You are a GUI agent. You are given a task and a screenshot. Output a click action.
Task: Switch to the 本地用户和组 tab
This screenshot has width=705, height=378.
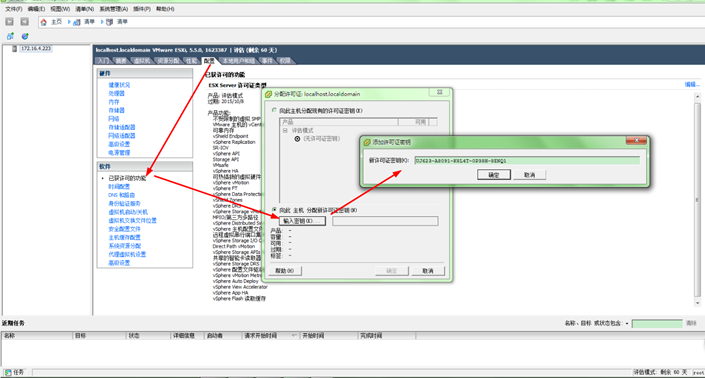pyautogui.click(x=239, y=61)
